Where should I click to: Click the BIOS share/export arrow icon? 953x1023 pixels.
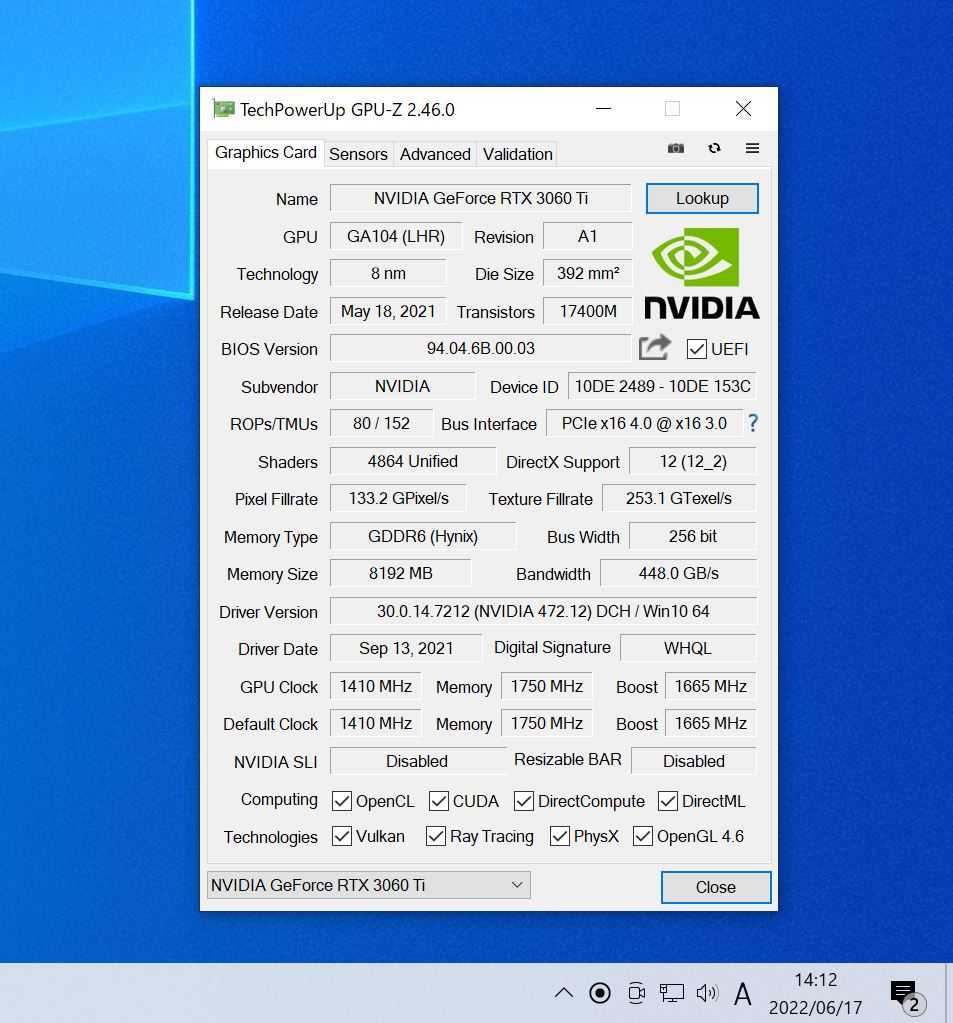point(654,348)
